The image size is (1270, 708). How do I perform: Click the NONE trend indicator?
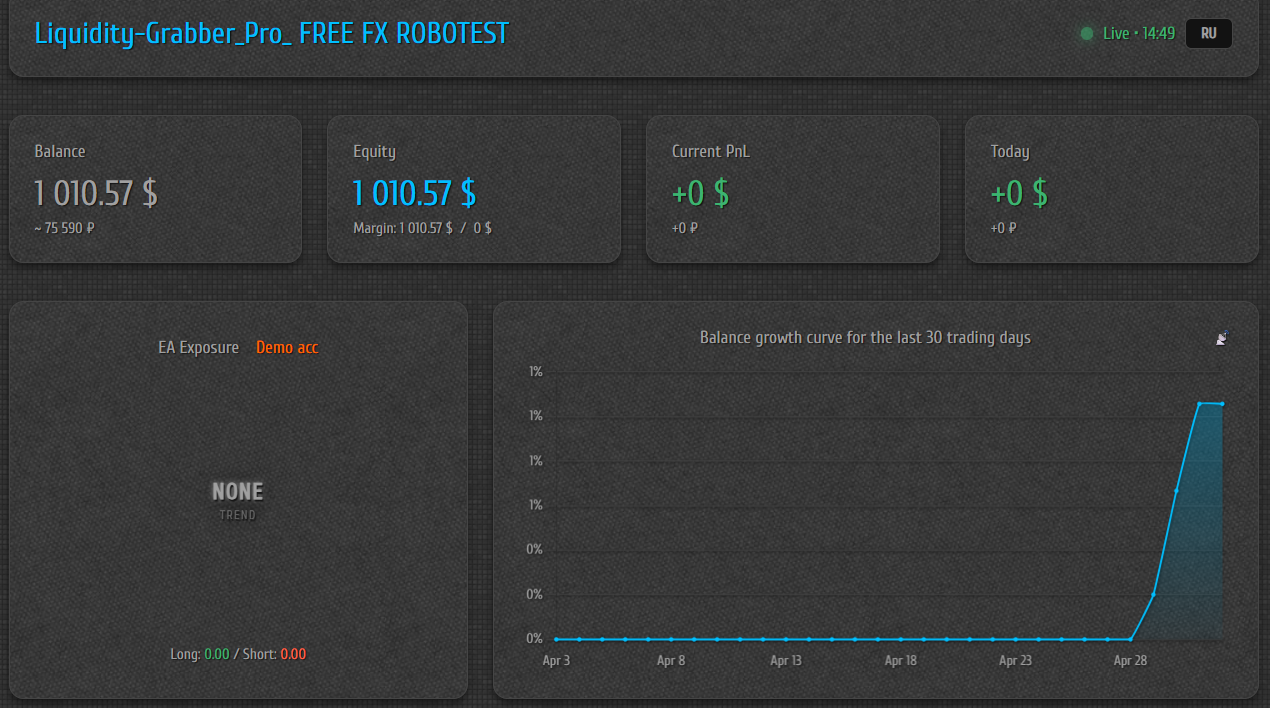[238, 492]
